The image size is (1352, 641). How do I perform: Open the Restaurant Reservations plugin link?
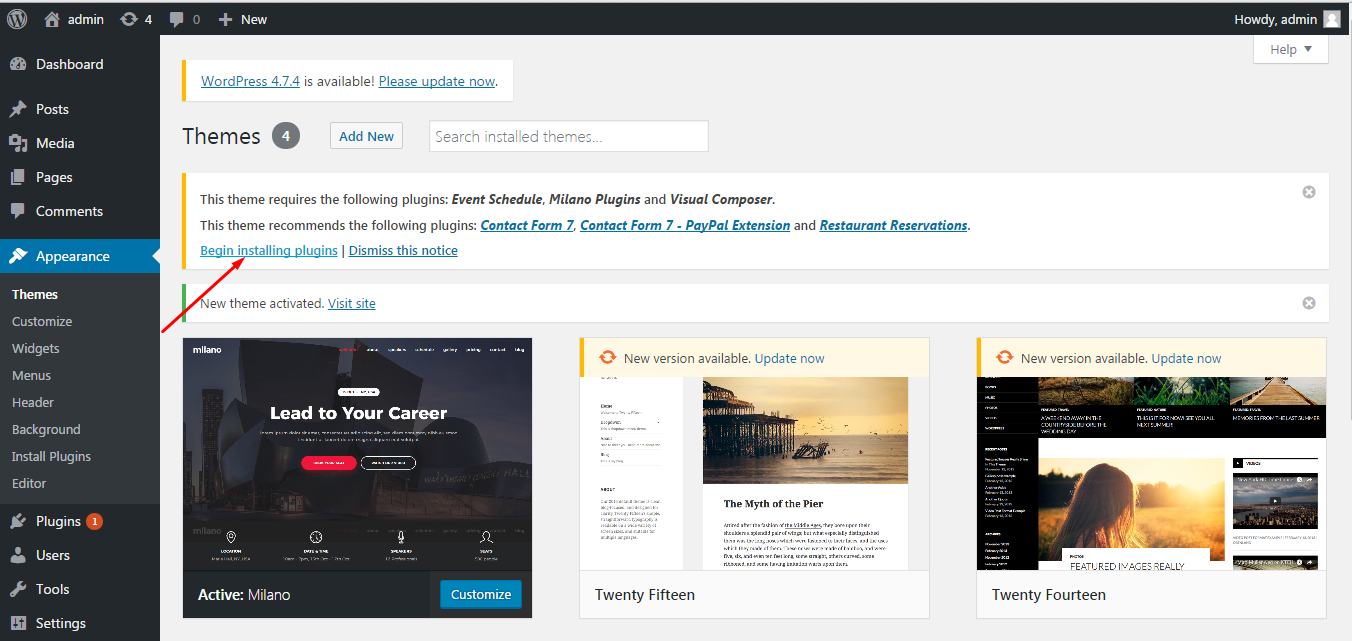894,225
